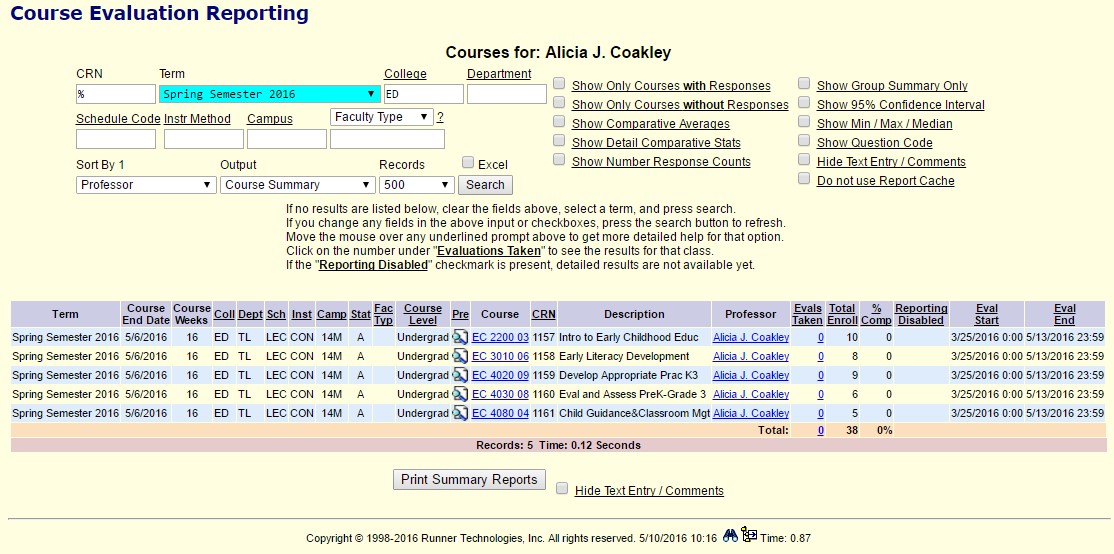Open the Records dropdown set to 500
This screenshot has width=1114, height=554.
click(x=416, y=185)
